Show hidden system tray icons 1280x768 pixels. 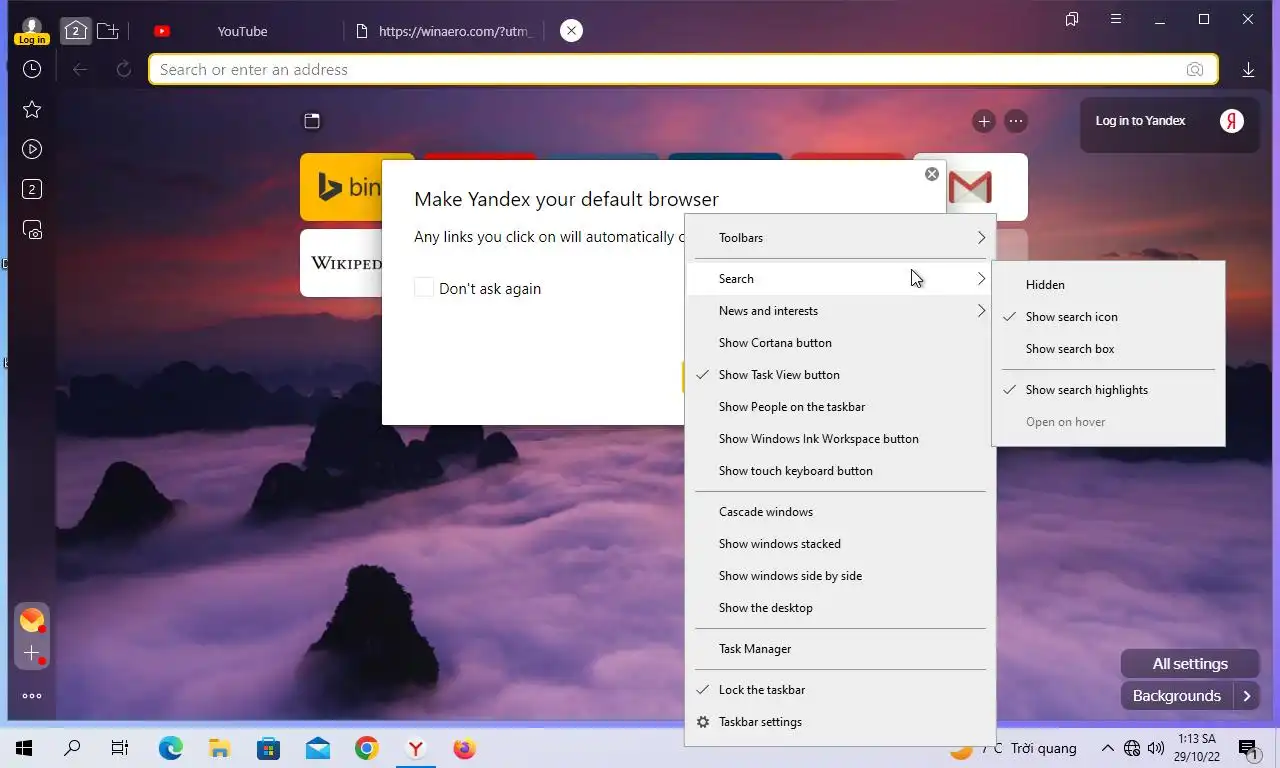1108,748
